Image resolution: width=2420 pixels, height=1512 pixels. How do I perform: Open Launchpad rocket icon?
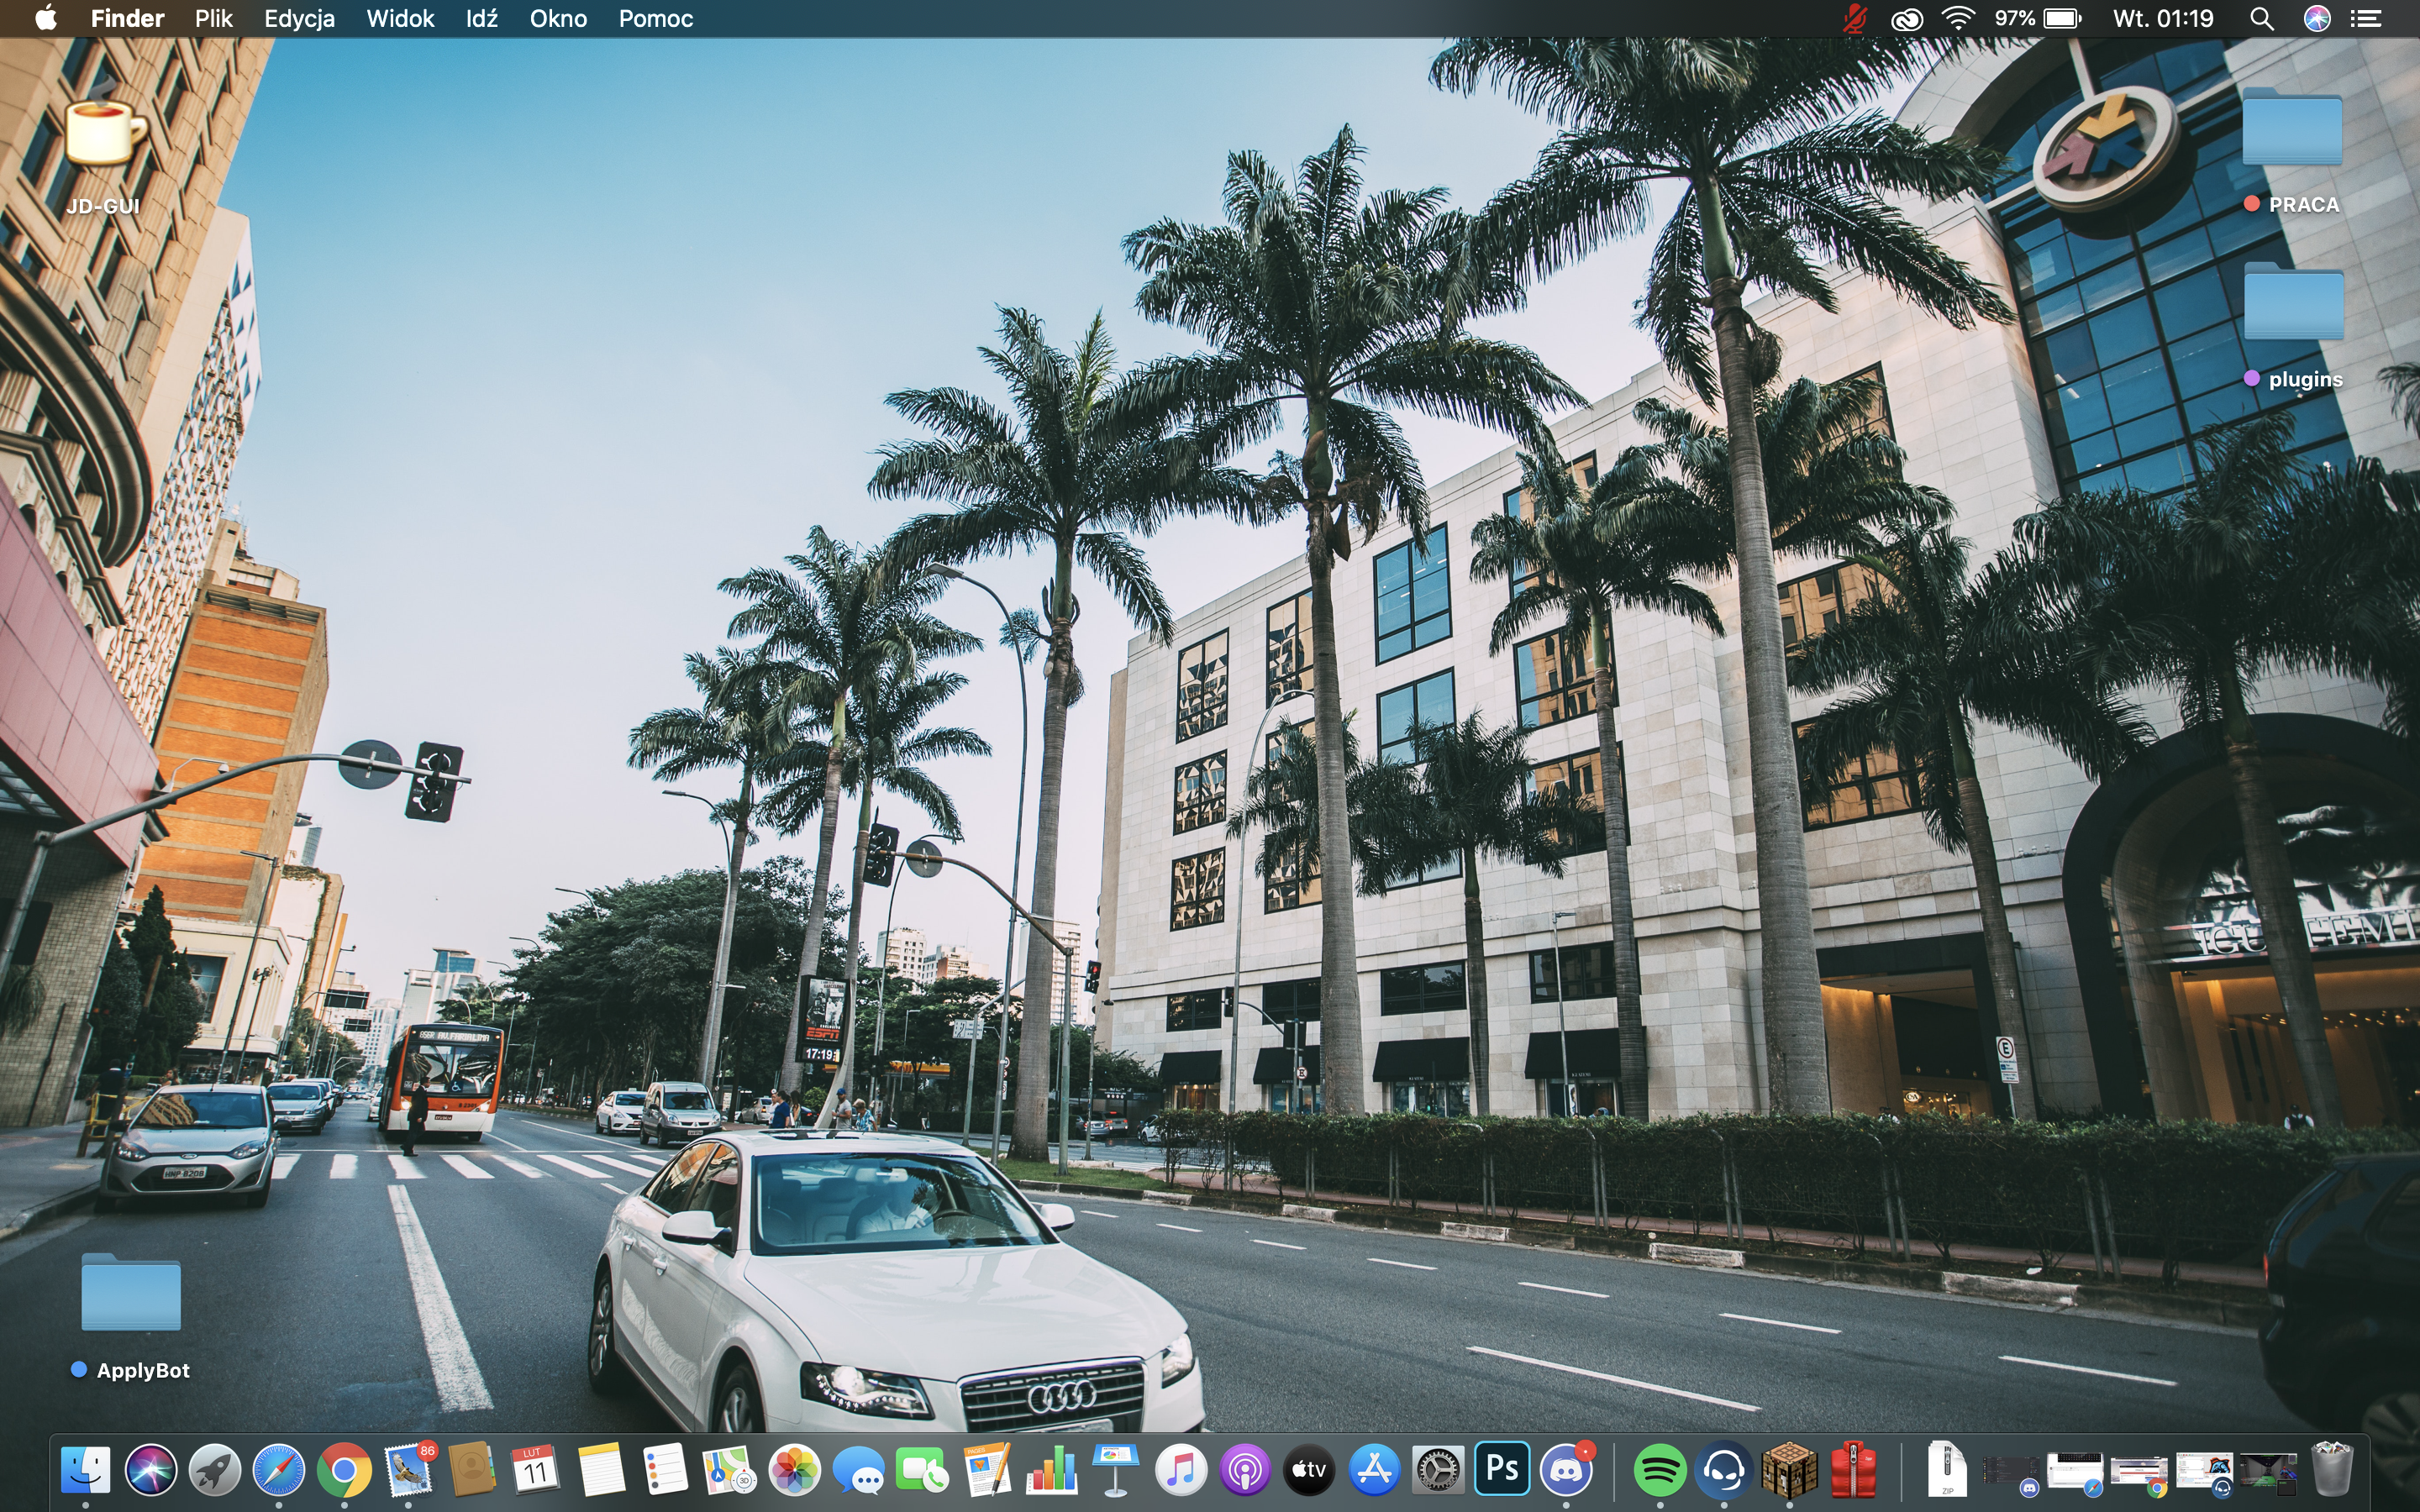215,1470
